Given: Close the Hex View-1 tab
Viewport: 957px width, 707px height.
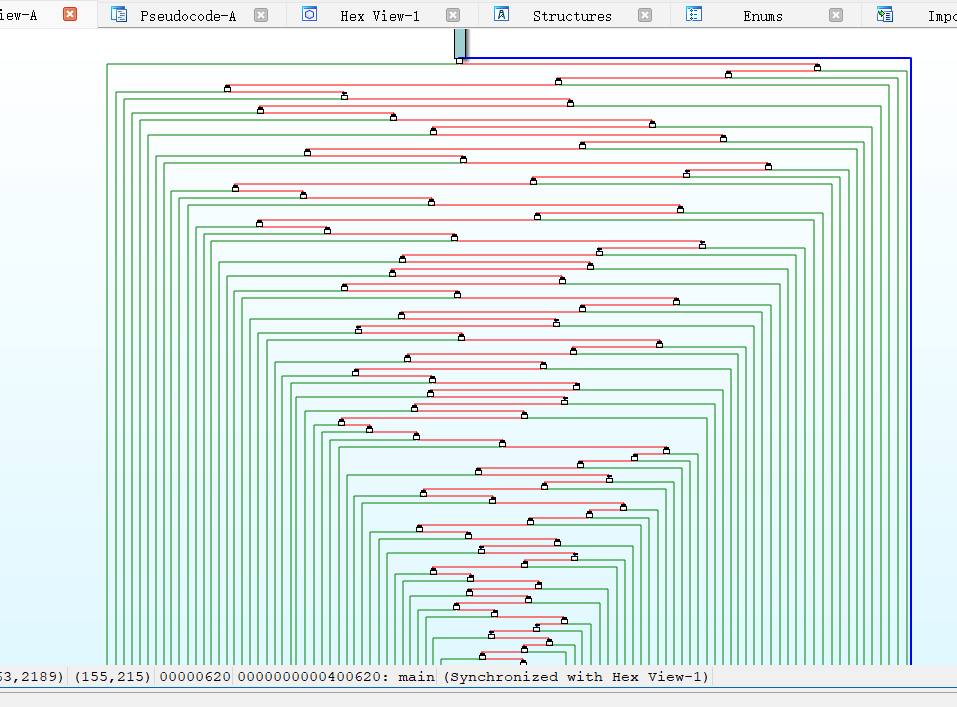Looking at the screenshot, I should coord(453,15).
